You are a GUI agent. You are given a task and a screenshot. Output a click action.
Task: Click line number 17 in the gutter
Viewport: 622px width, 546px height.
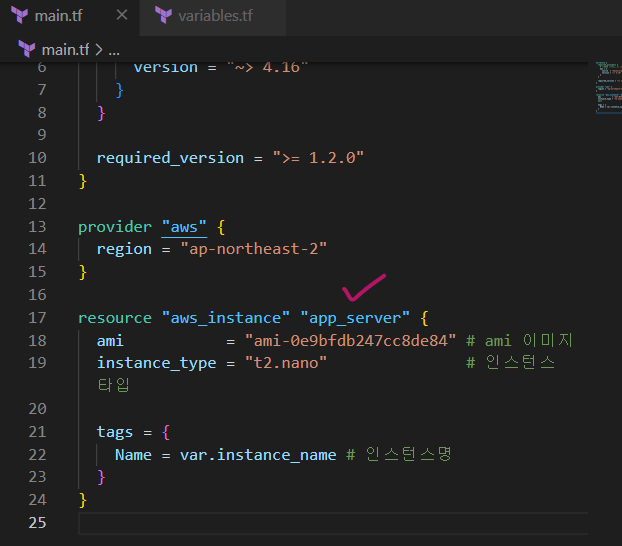click(37, 318)
